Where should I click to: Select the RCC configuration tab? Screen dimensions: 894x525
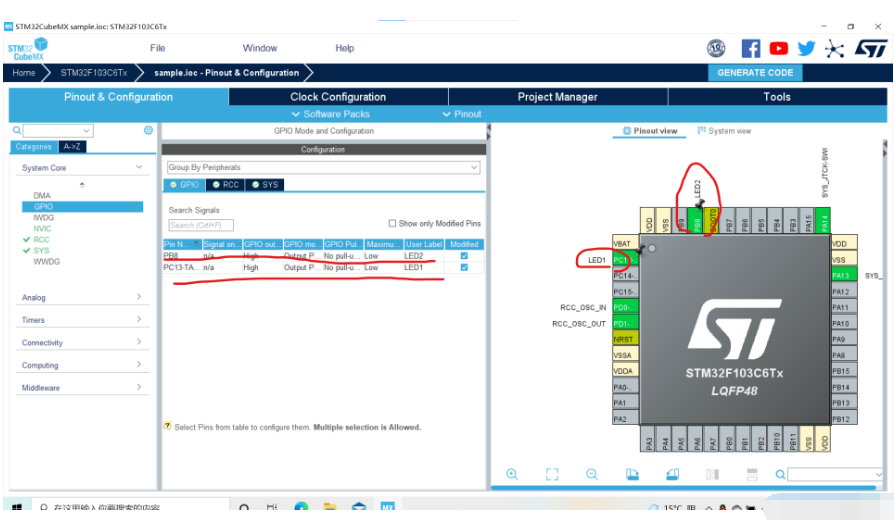[225, 185]
